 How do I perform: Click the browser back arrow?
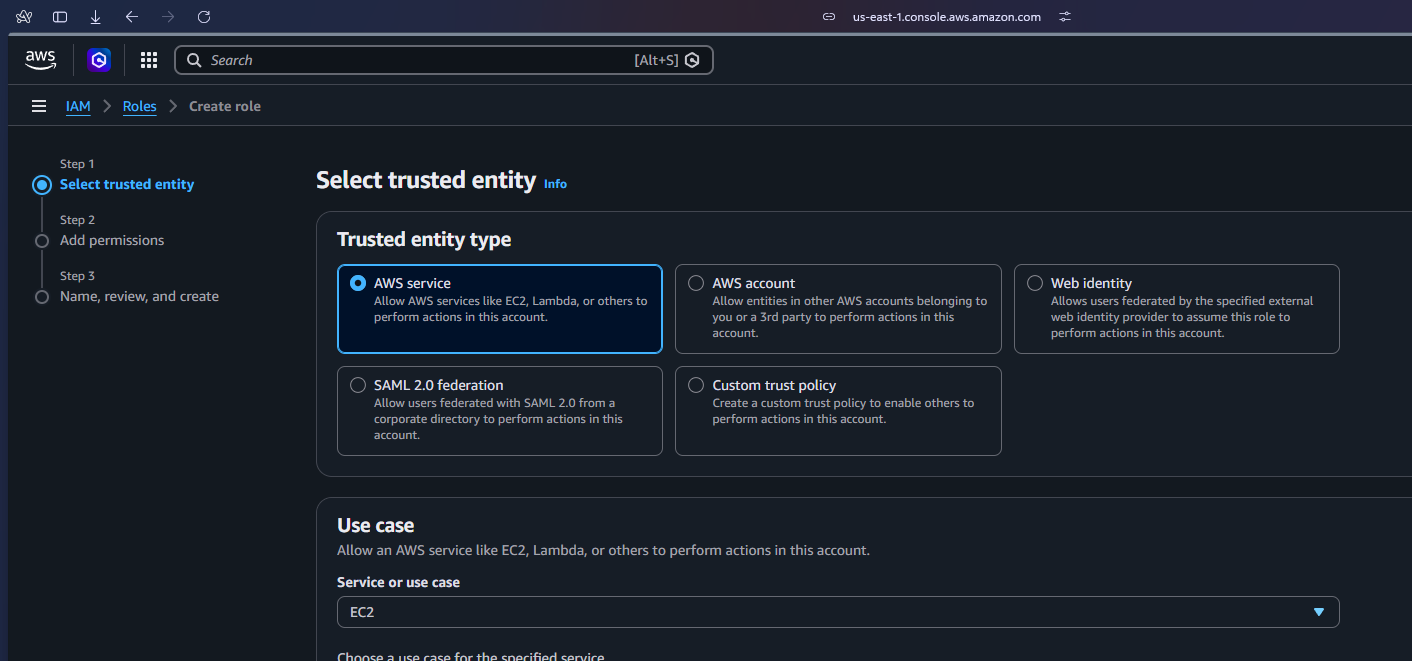pos(132,17)
